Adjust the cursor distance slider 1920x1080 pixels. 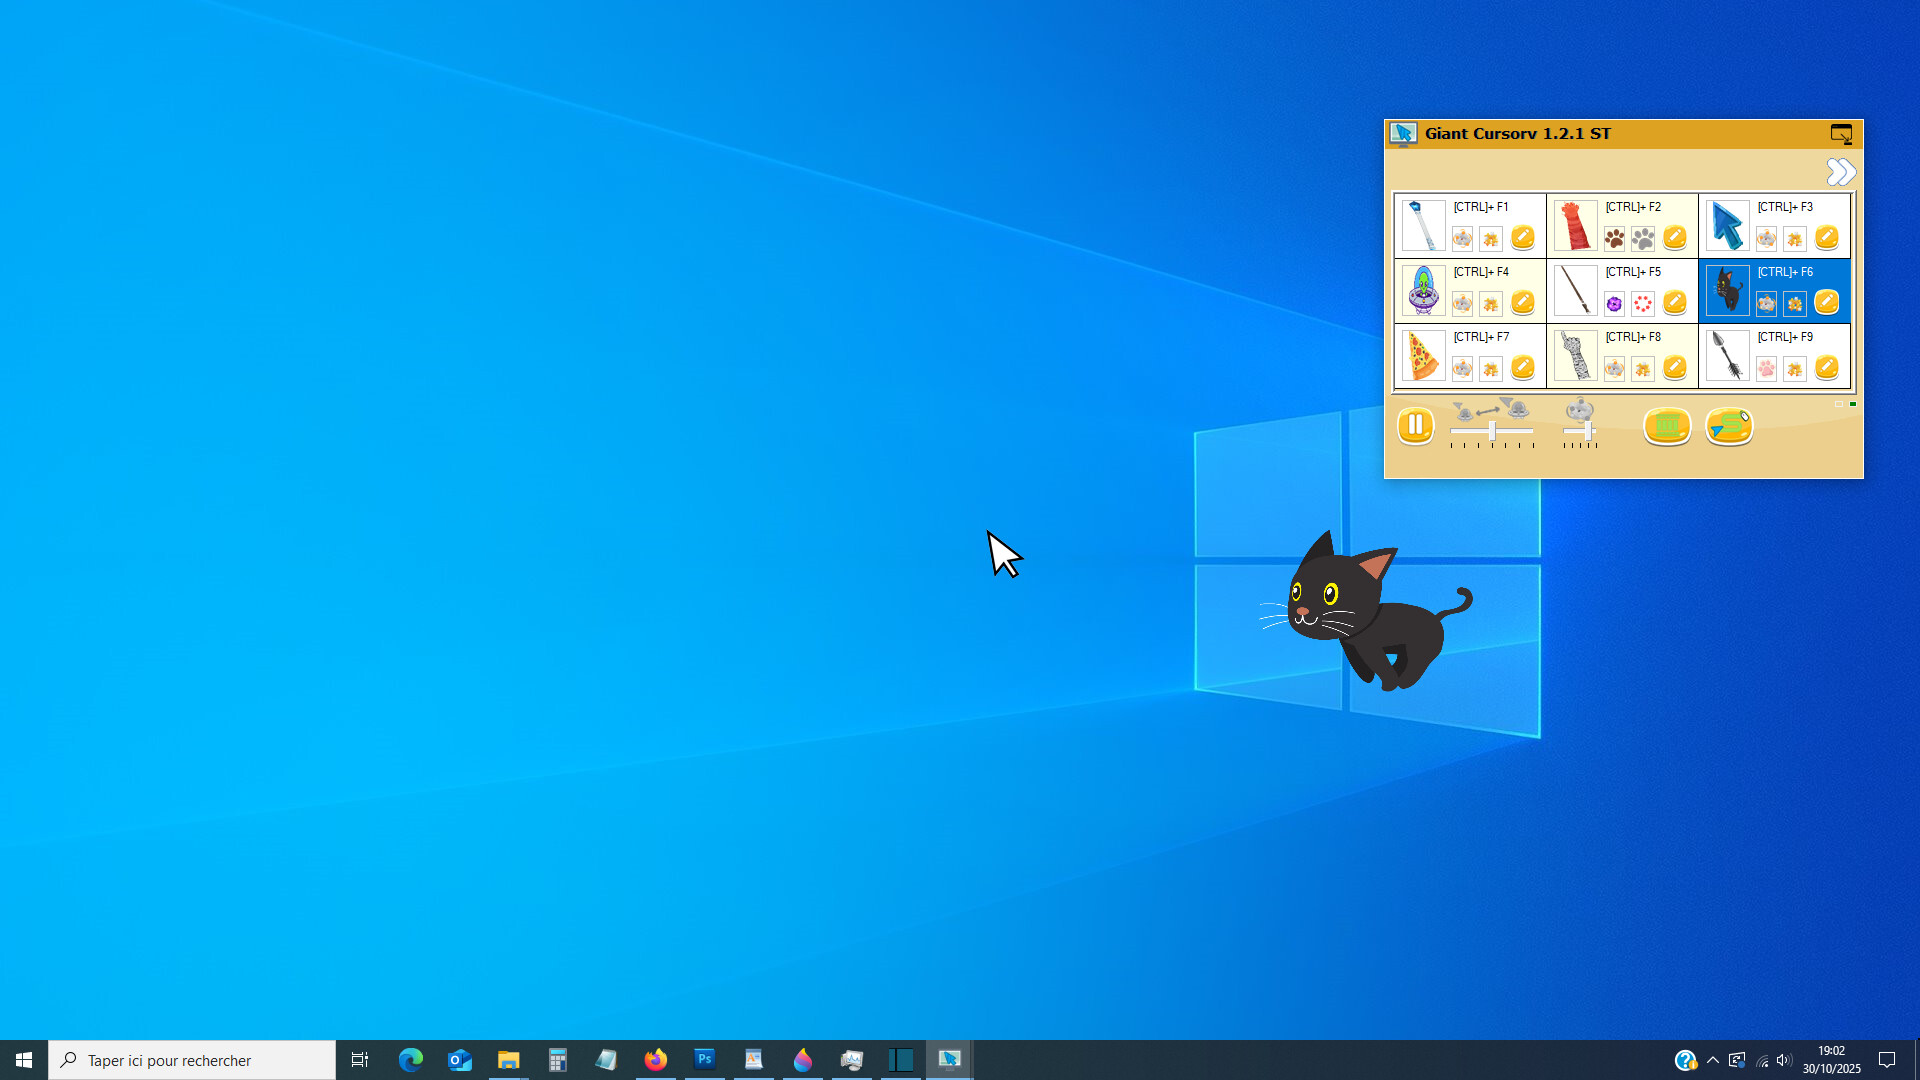click(x=1492, y=431)
